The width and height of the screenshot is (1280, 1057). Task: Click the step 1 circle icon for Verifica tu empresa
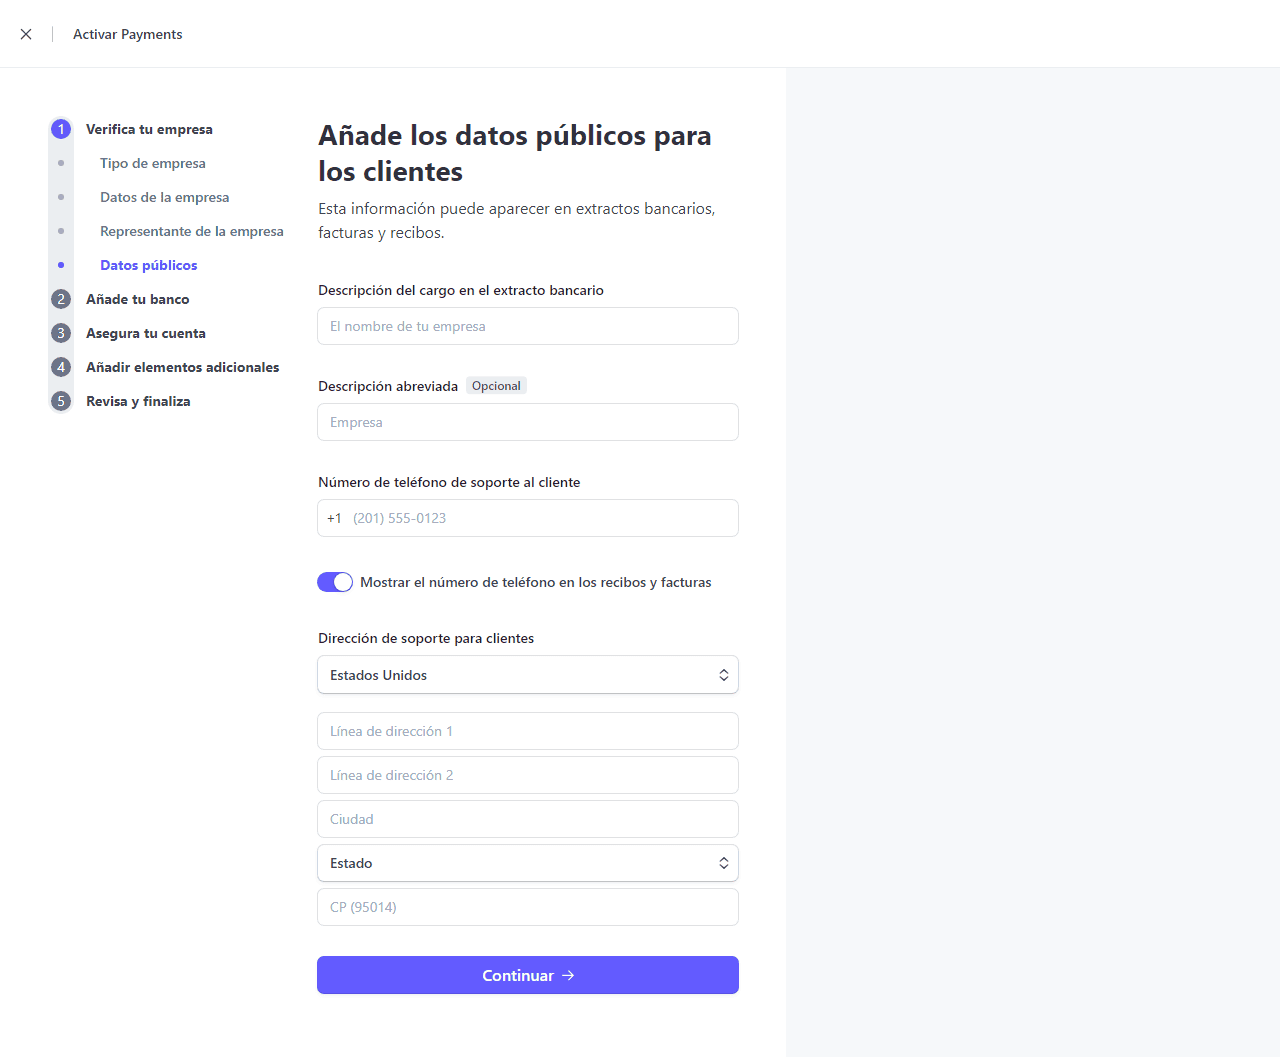coord(61,129)
